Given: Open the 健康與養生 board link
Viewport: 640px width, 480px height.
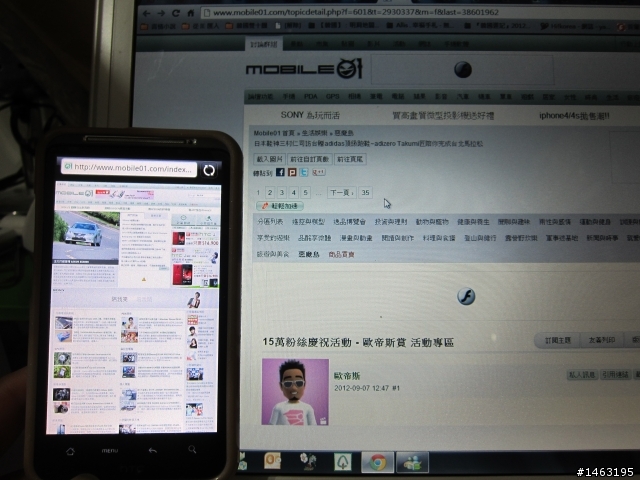Looking at the screenshot, I should point(473,222).
